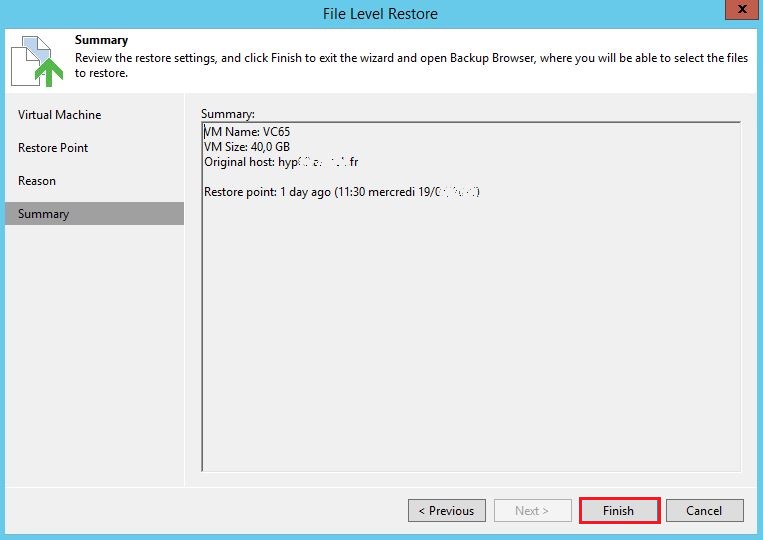Click Finish to open Backup Browser

pos(619,510)
